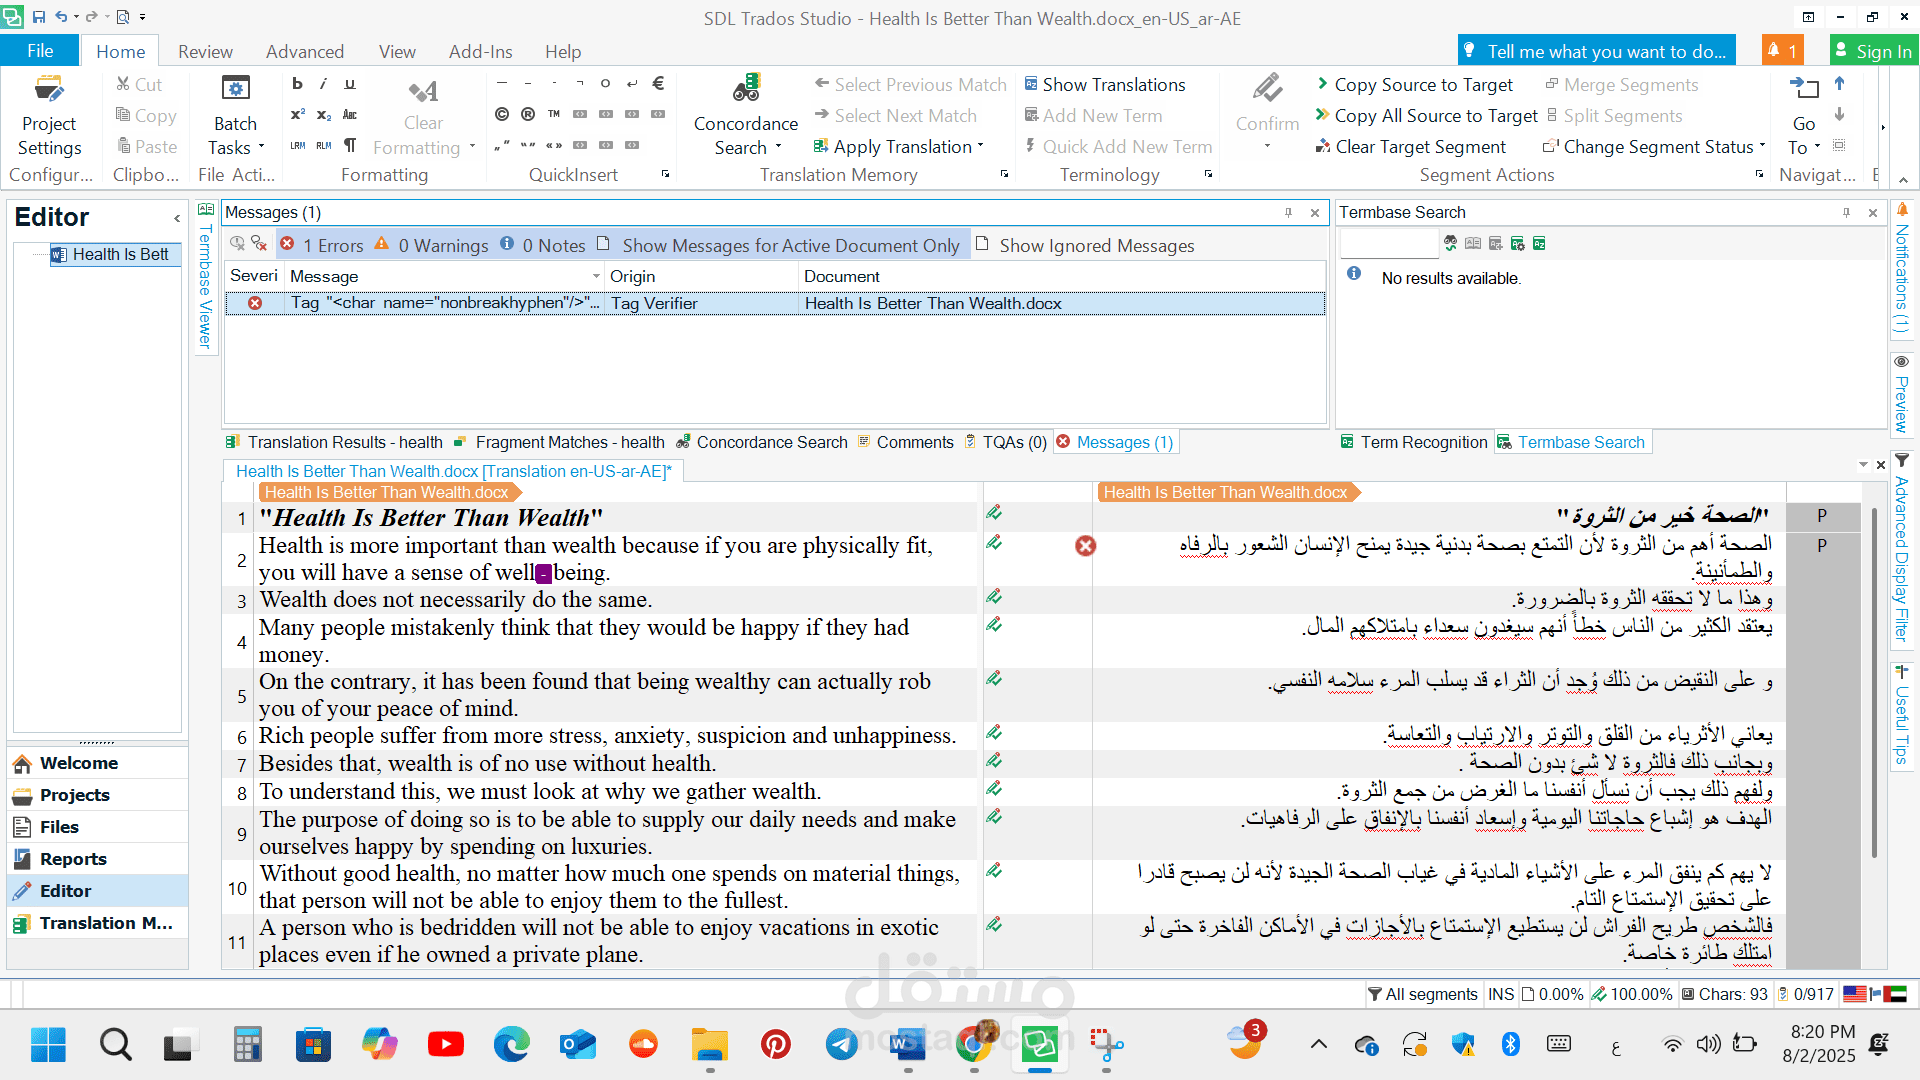Expand QuickInsert group dialog launcher
The width and height of the screenshot is (1920, 1080).
[x=666, y=174]
